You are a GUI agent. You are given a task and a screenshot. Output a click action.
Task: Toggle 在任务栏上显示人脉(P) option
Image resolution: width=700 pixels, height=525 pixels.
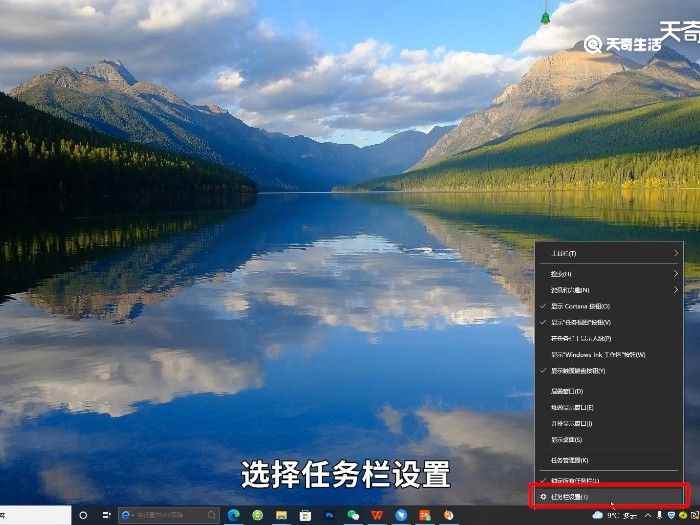[x=609, y=338]
